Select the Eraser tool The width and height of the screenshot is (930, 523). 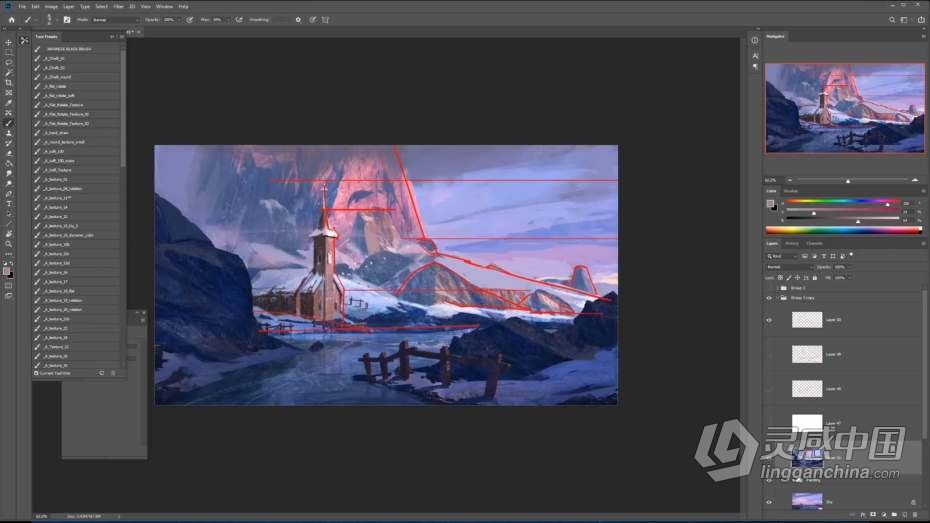click(x=8, y=154)
